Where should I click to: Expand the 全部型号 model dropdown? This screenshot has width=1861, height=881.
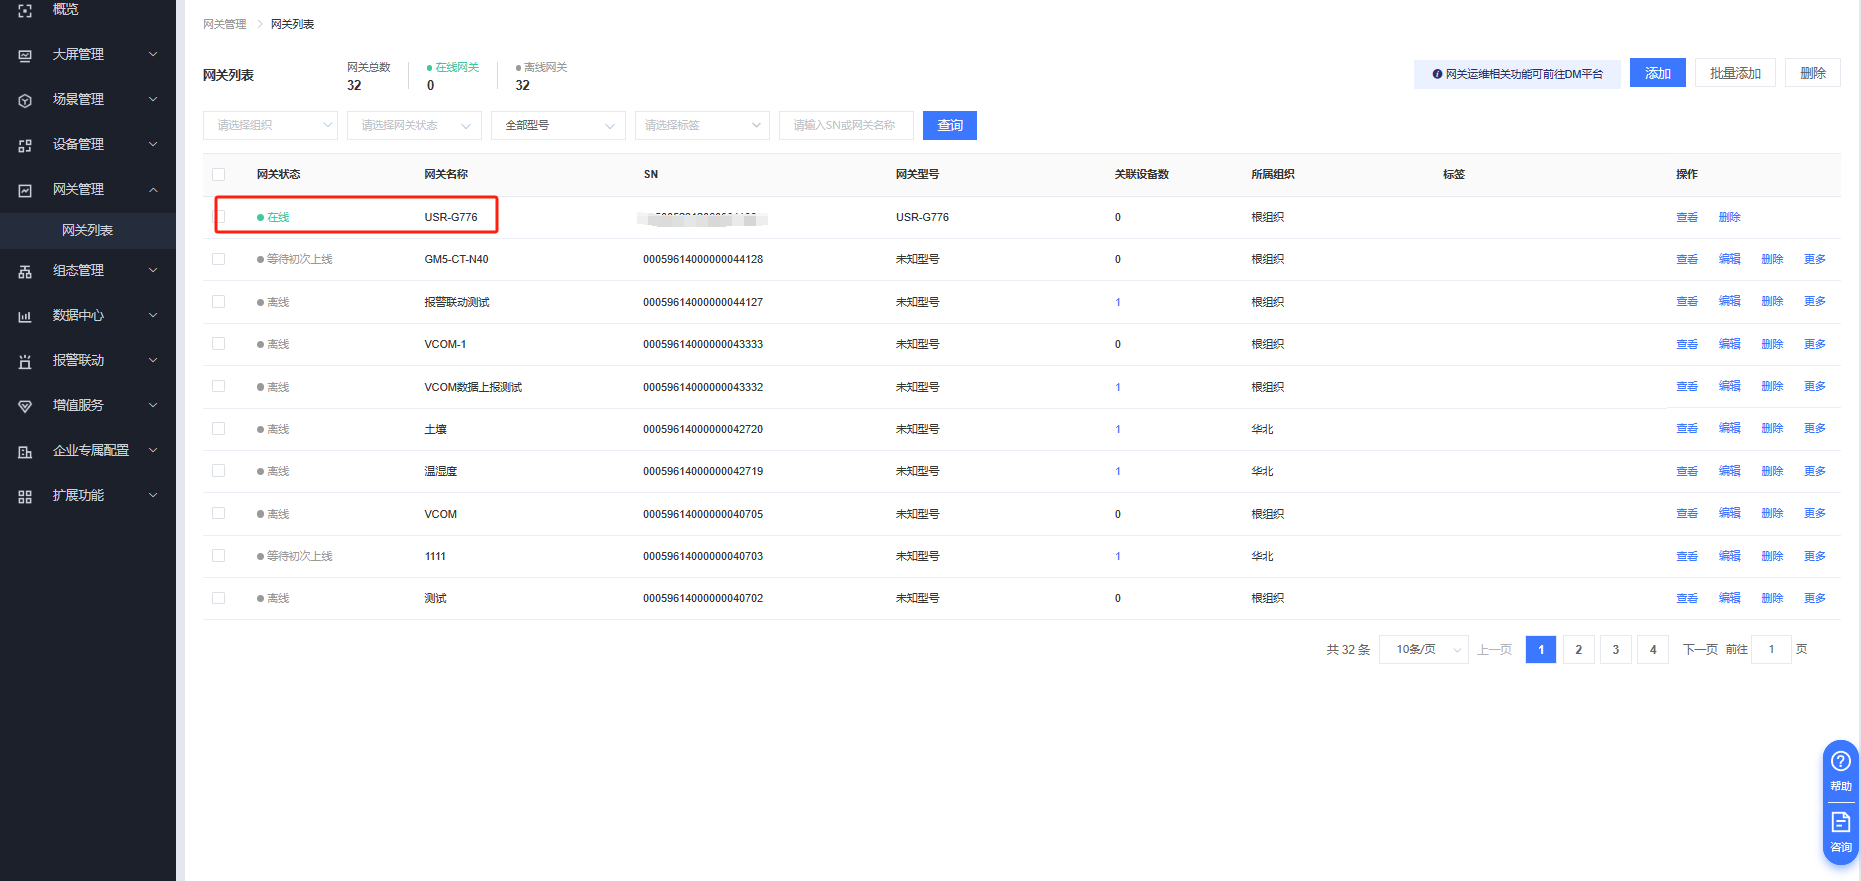558,125
